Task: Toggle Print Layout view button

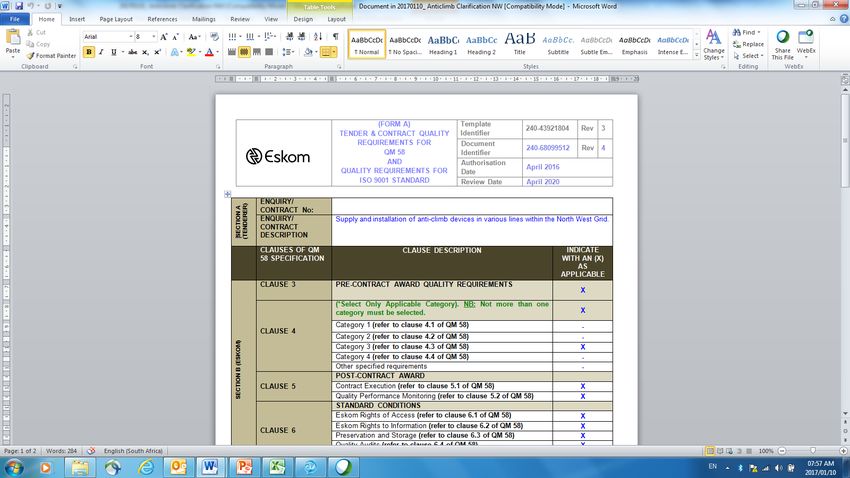Action: pos(710,451)
